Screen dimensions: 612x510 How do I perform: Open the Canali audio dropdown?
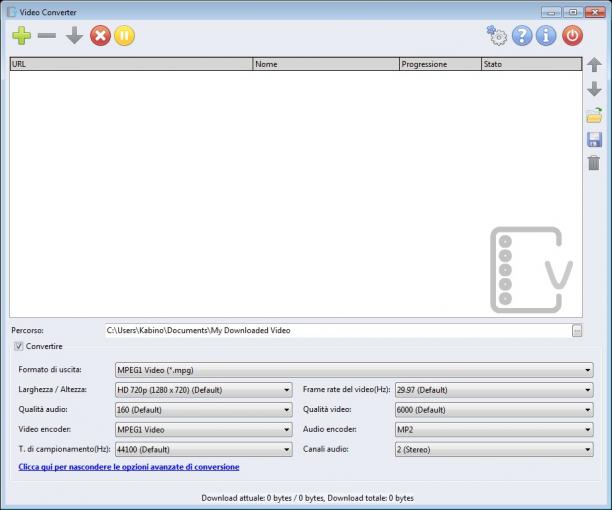pyautogui.click(x=494, y=450)
